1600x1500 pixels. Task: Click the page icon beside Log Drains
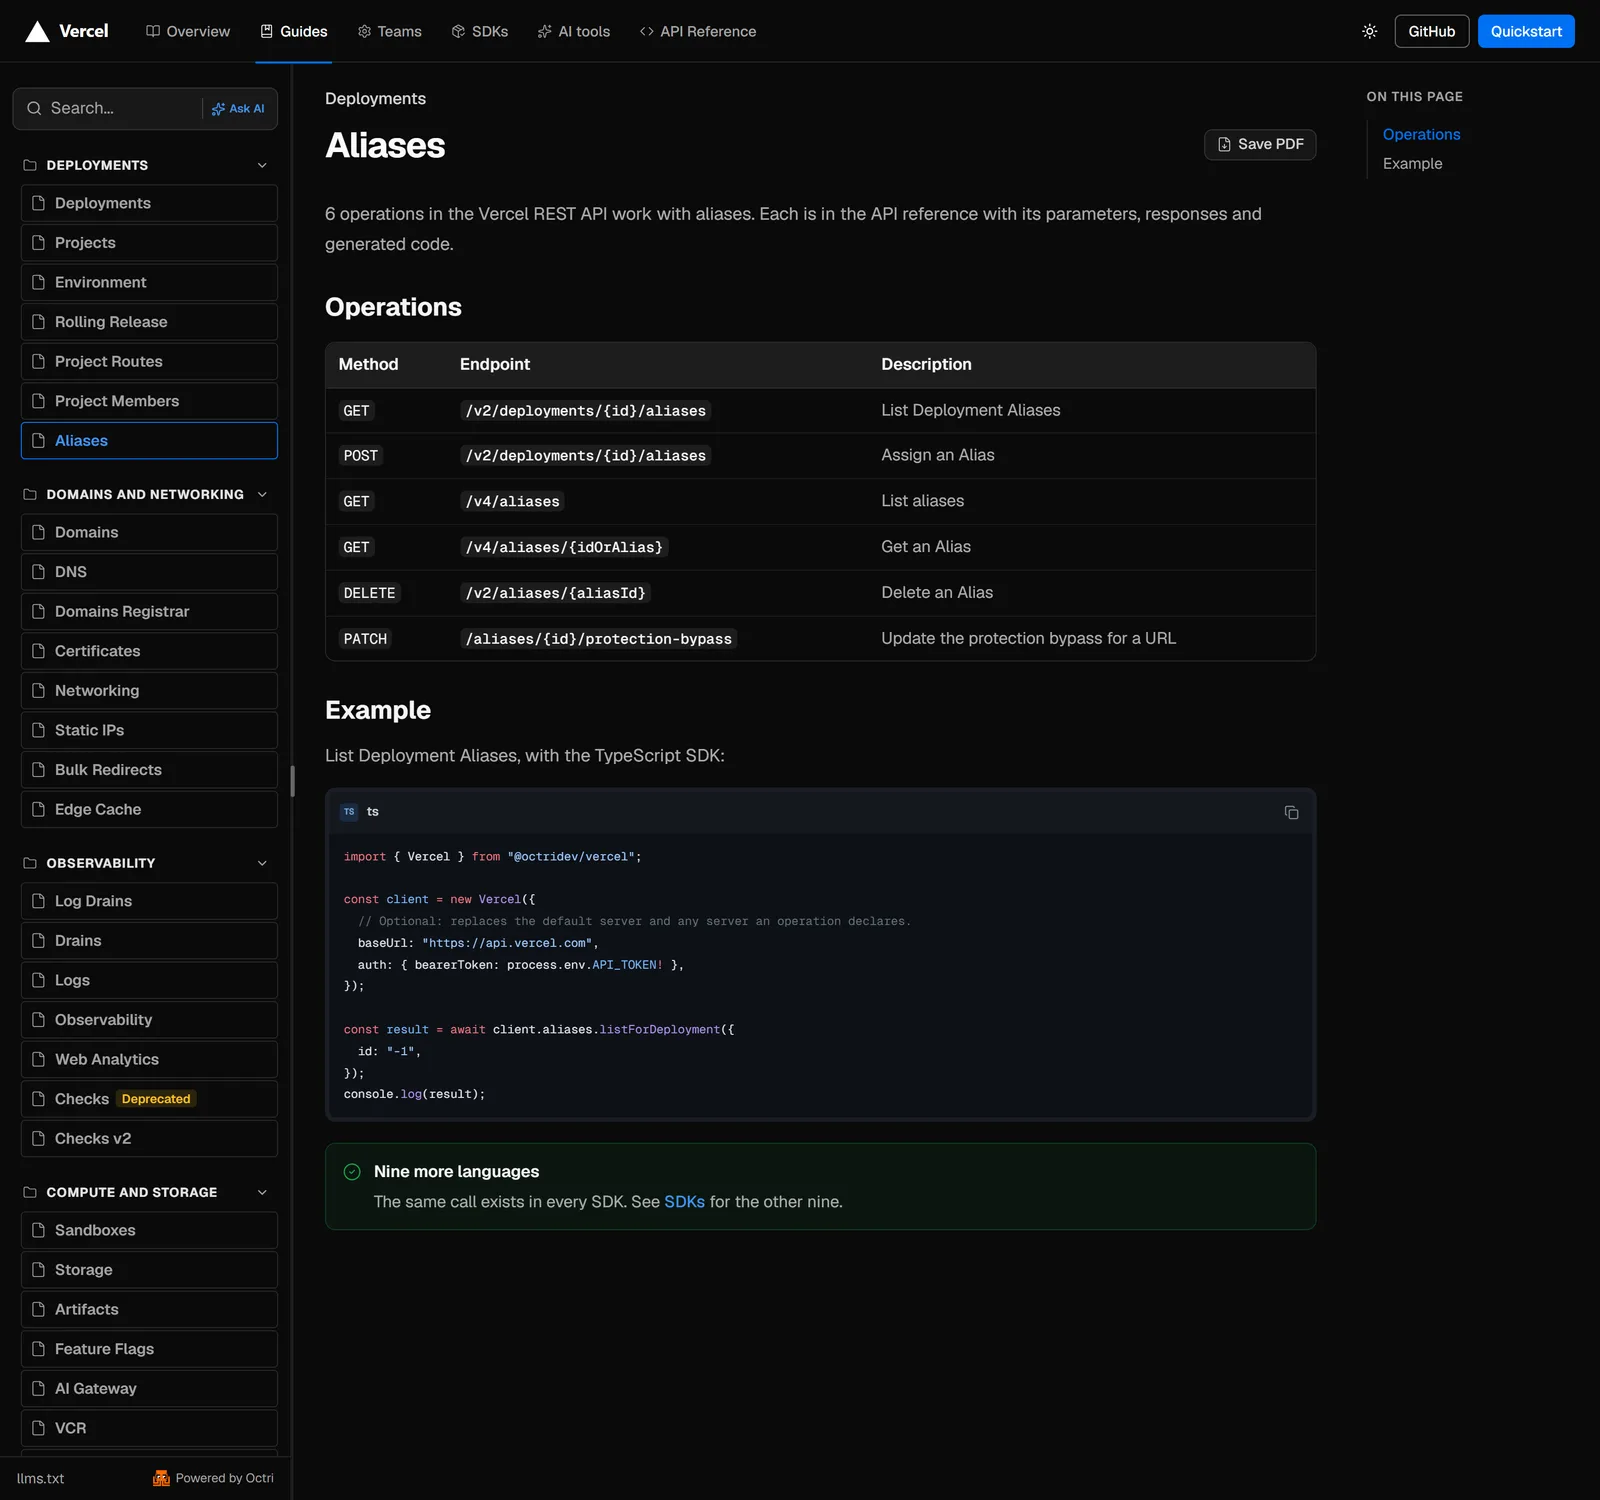[x=39, y=901]
